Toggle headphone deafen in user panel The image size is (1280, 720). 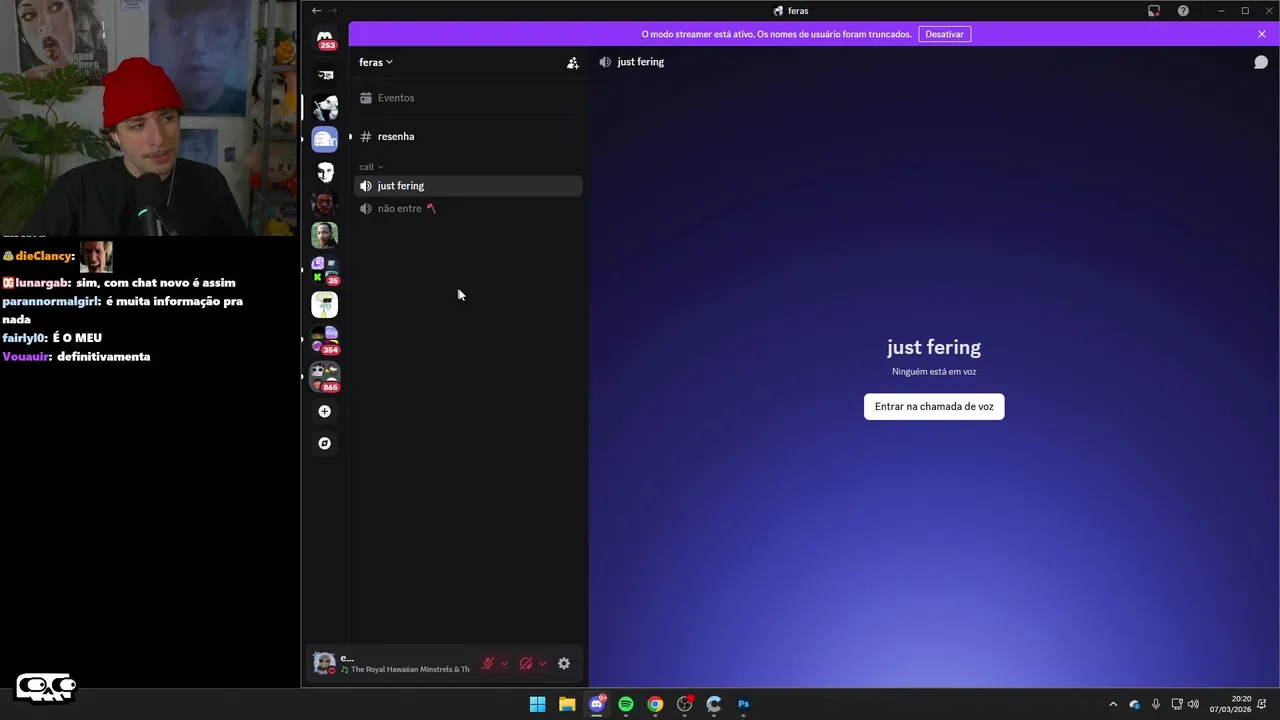[526, 663]
